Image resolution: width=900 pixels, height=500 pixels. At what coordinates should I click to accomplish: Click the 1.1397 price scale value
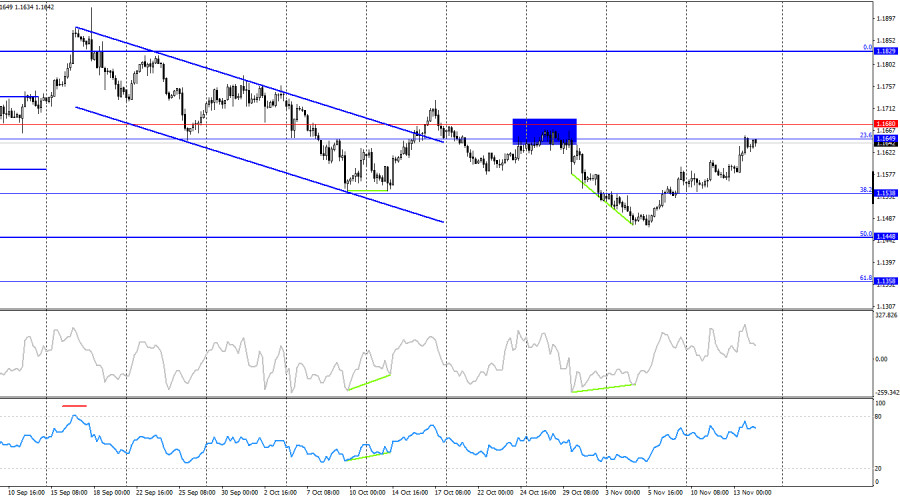point(886,262)
